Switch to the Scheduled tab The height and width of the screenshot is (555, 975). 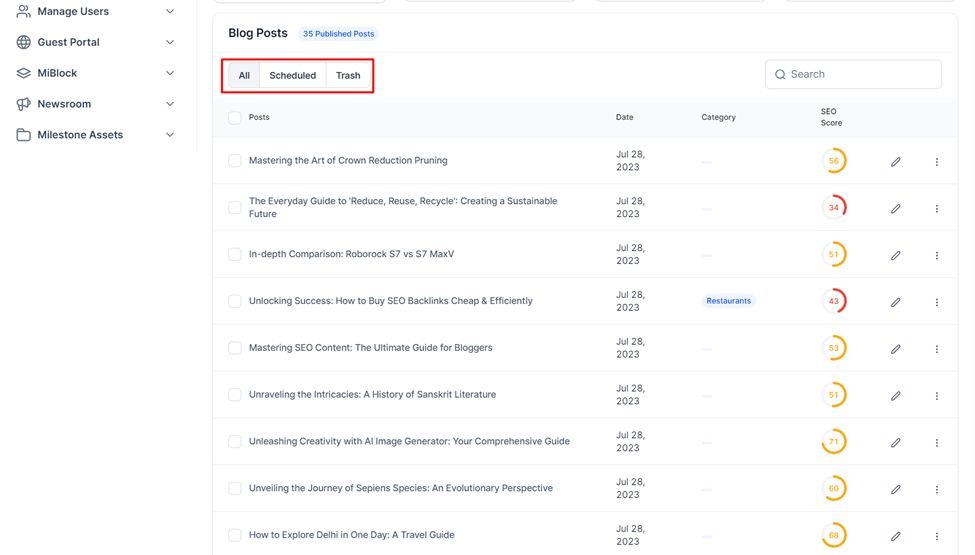[292, 75]
